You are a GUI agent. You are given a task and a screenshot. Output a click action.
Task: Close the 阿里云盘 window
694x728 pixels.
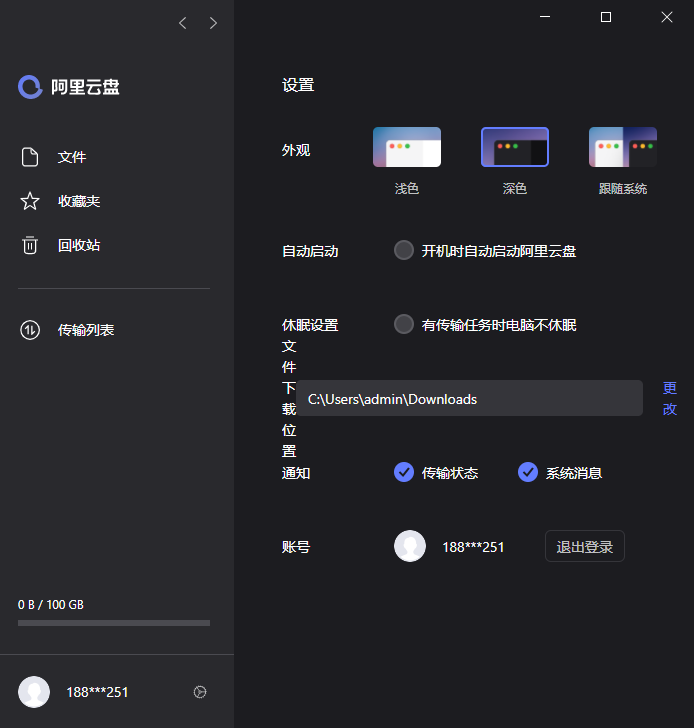[x=667, y=17]
